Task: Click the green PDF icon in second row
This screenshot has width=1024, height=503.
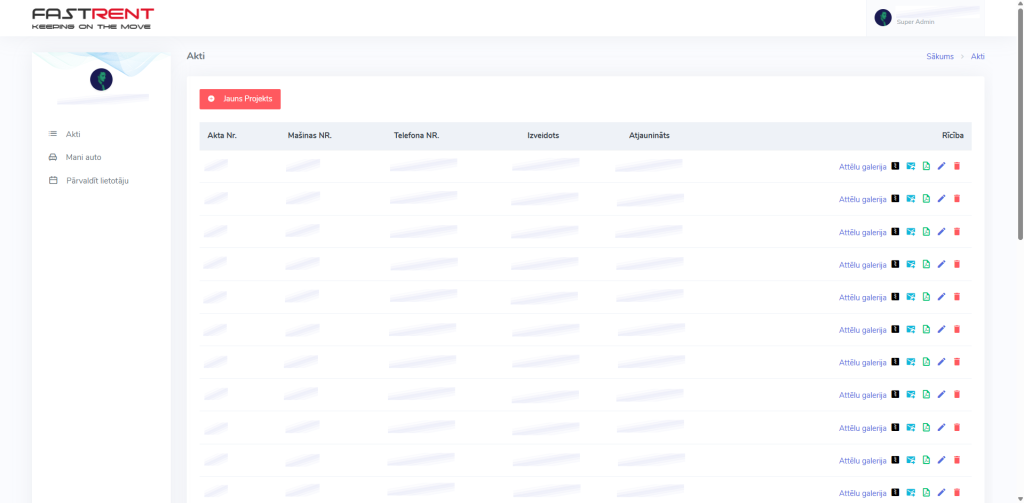Action: [926, 199]
